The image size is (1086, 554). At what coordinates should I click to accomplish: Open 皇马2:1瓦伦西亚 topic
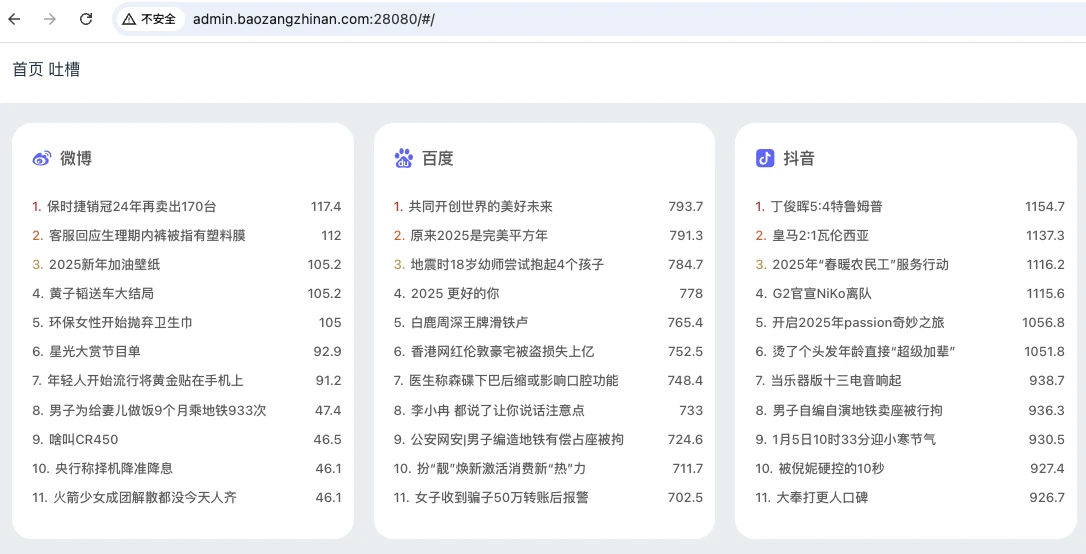(x=821, y=235)
